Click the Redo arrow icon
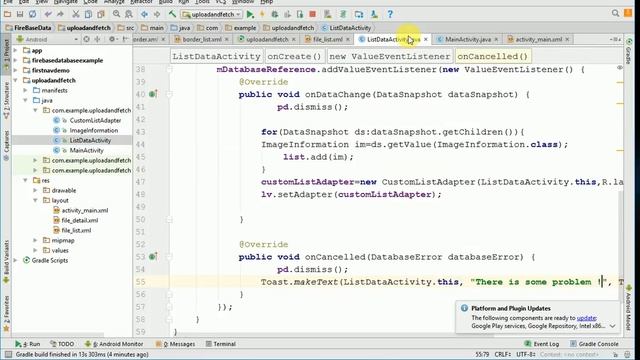Image resolution: width=640 pixels, height=360 pixels. [x=60, y=14]
